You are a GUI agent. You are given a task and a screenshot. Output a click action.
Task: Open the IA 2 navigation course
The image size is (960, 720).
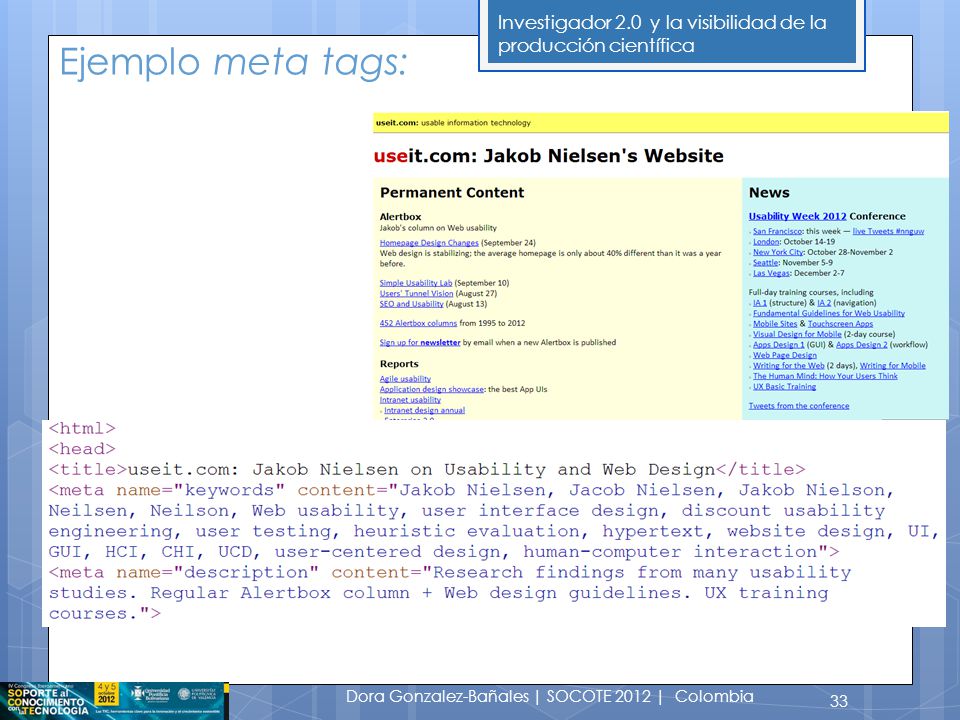[x=824, y=303]
